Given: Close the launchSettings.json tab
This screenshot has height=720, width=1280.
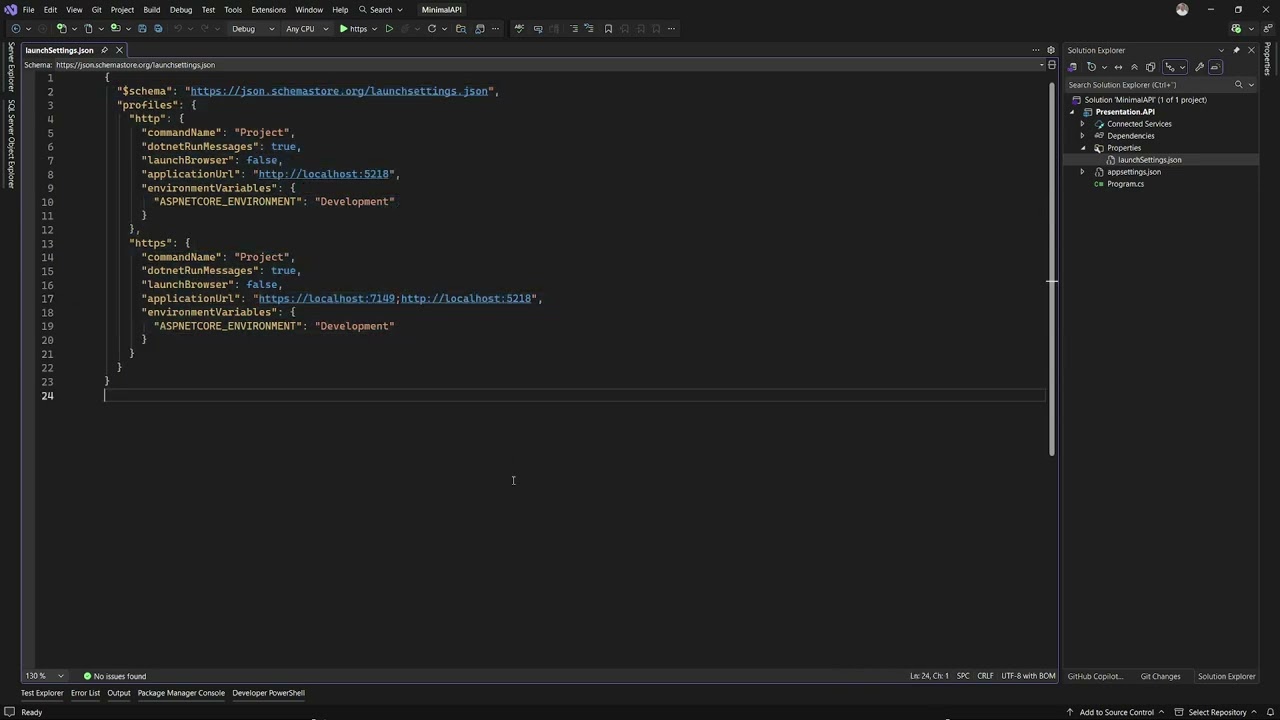Looking at the screenshot, I should click(x=119, y=50).
